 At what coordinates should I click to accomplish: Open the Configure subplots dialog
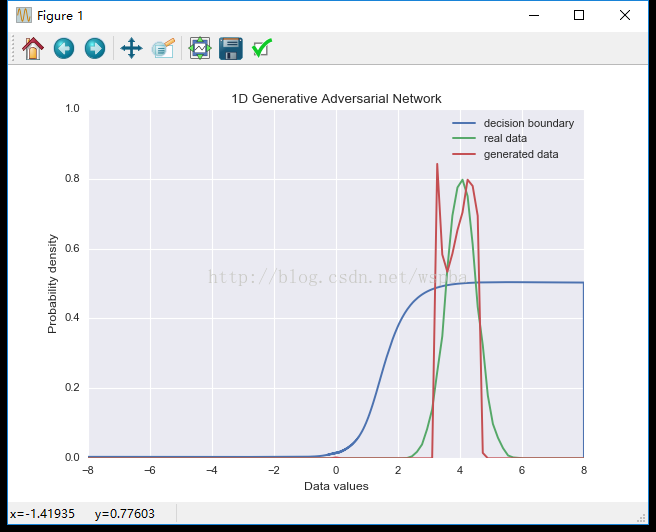(x=200, y=49)
